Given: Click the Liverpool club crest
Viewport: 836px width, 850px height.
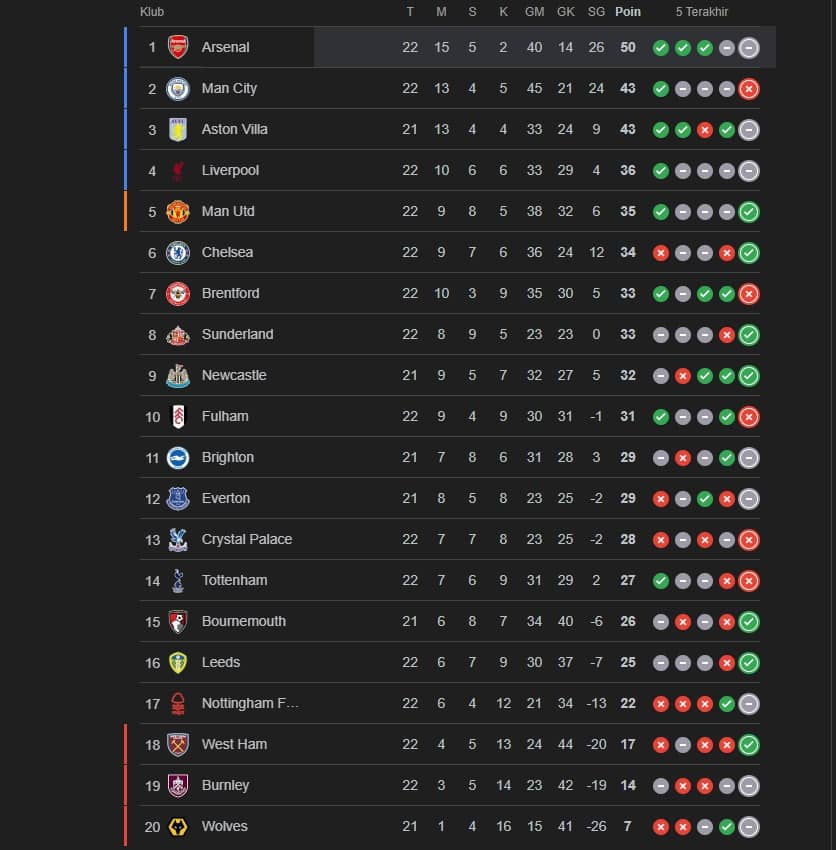Looking at the screenshot, I should [177, 170].
